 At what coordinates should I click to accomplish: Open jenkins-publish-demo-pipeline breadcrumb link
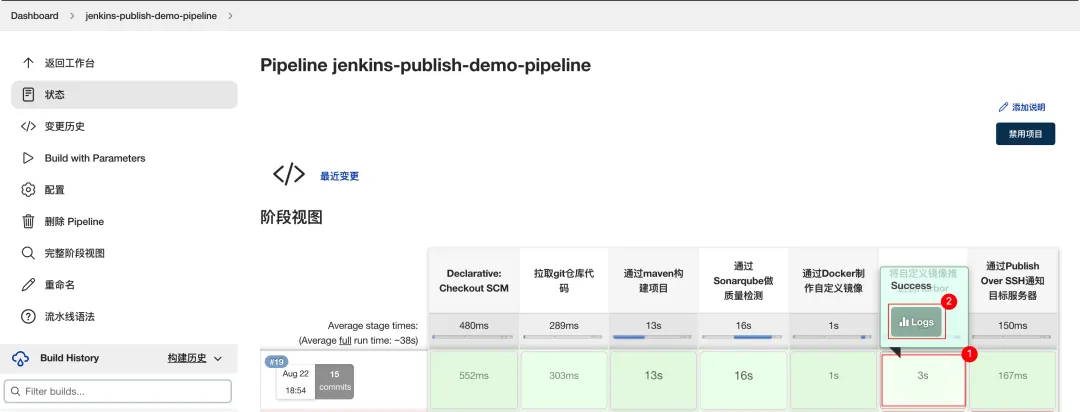coord(151,15)
